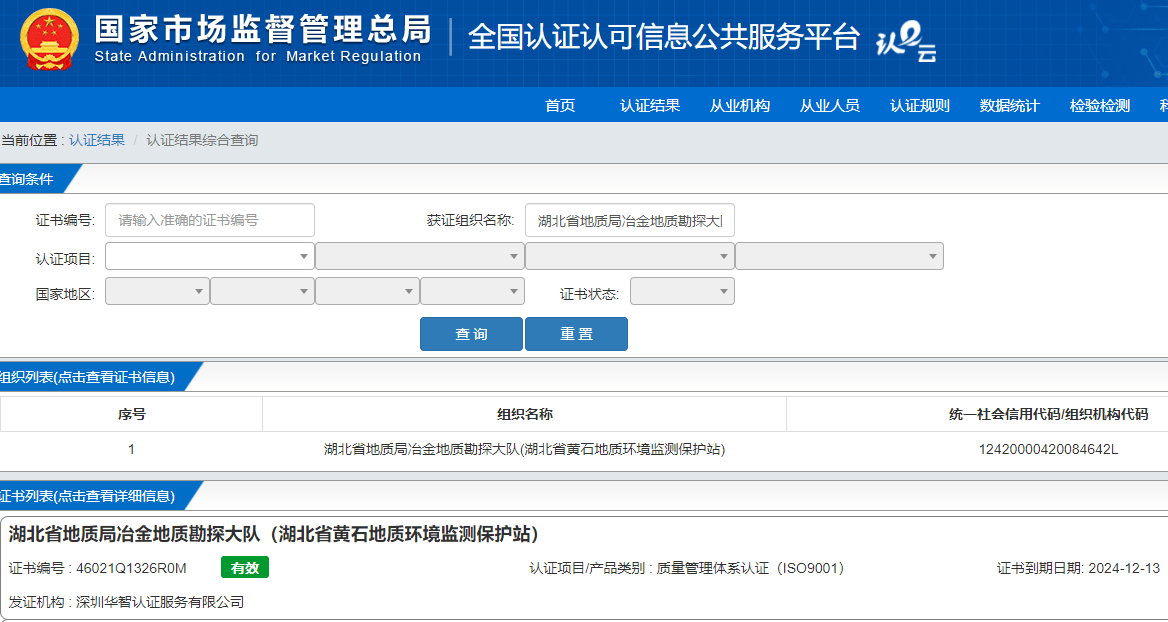This screenshot has width=1168, height=622.
Task: Focus the 证书编号 input field
Action: click(210, 220)
